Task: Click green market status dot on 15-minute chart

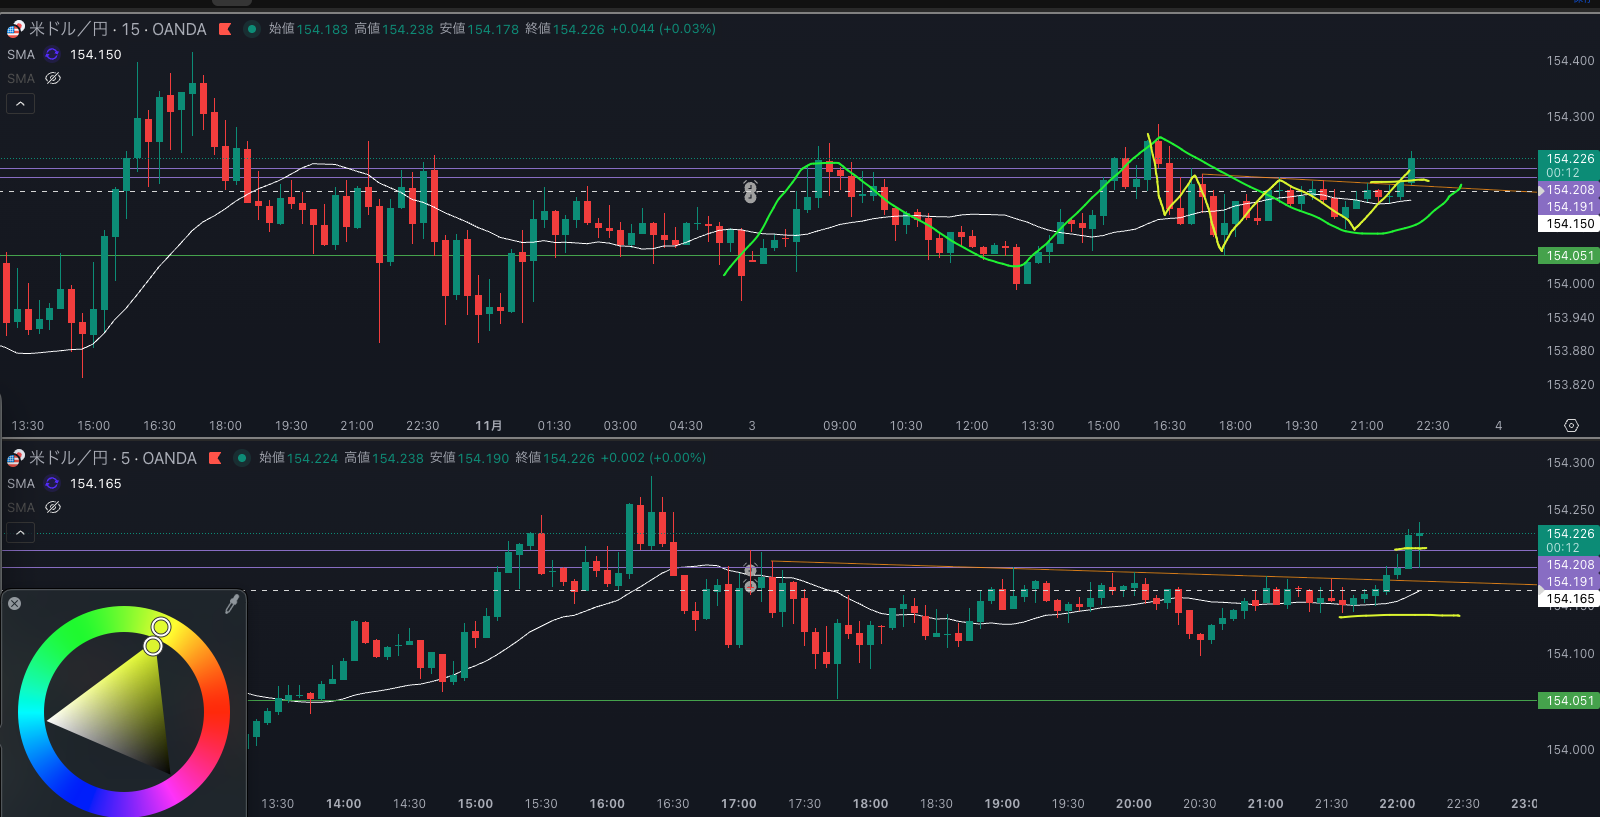Action: click(x=251, y=29)
